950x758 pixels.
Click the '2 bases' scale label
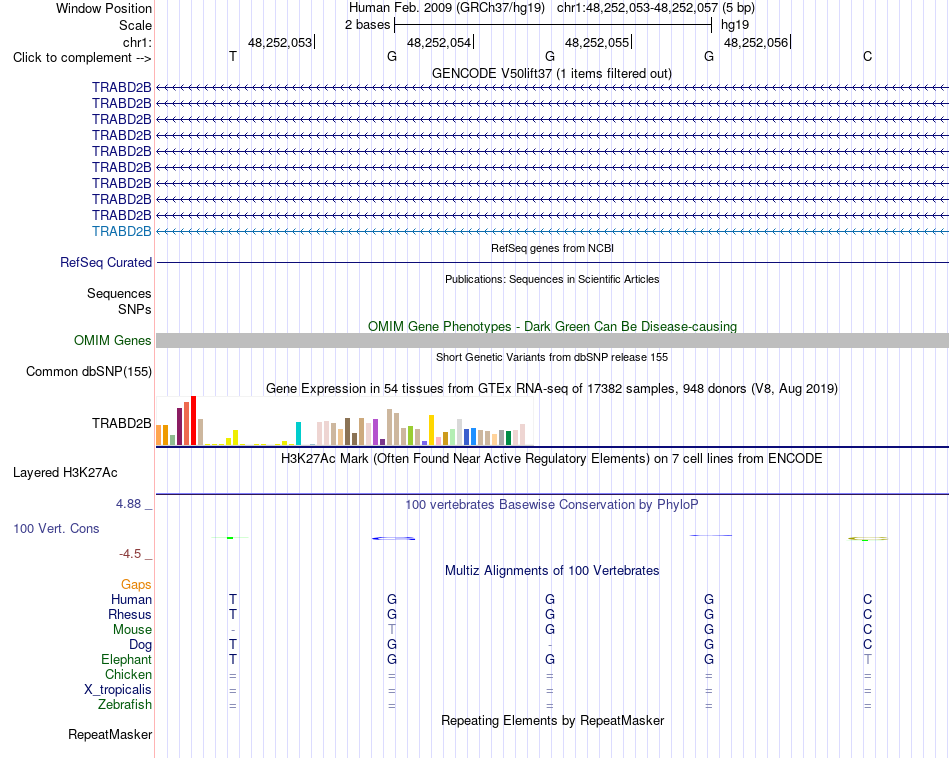(x=368, y=25)
